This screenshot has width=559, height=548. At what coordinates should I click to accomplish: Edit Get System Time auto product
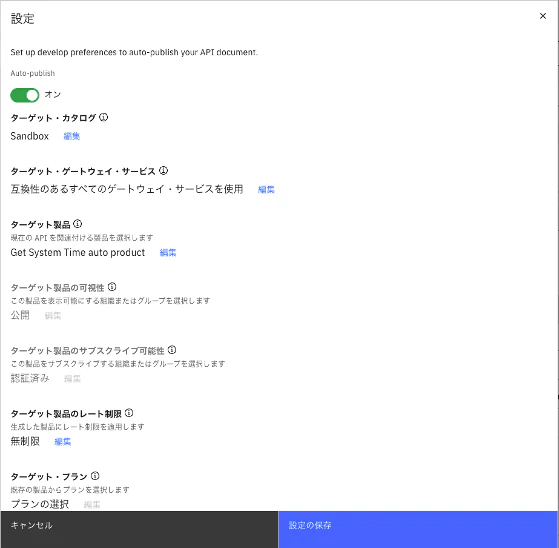click(x=168, y=253)
